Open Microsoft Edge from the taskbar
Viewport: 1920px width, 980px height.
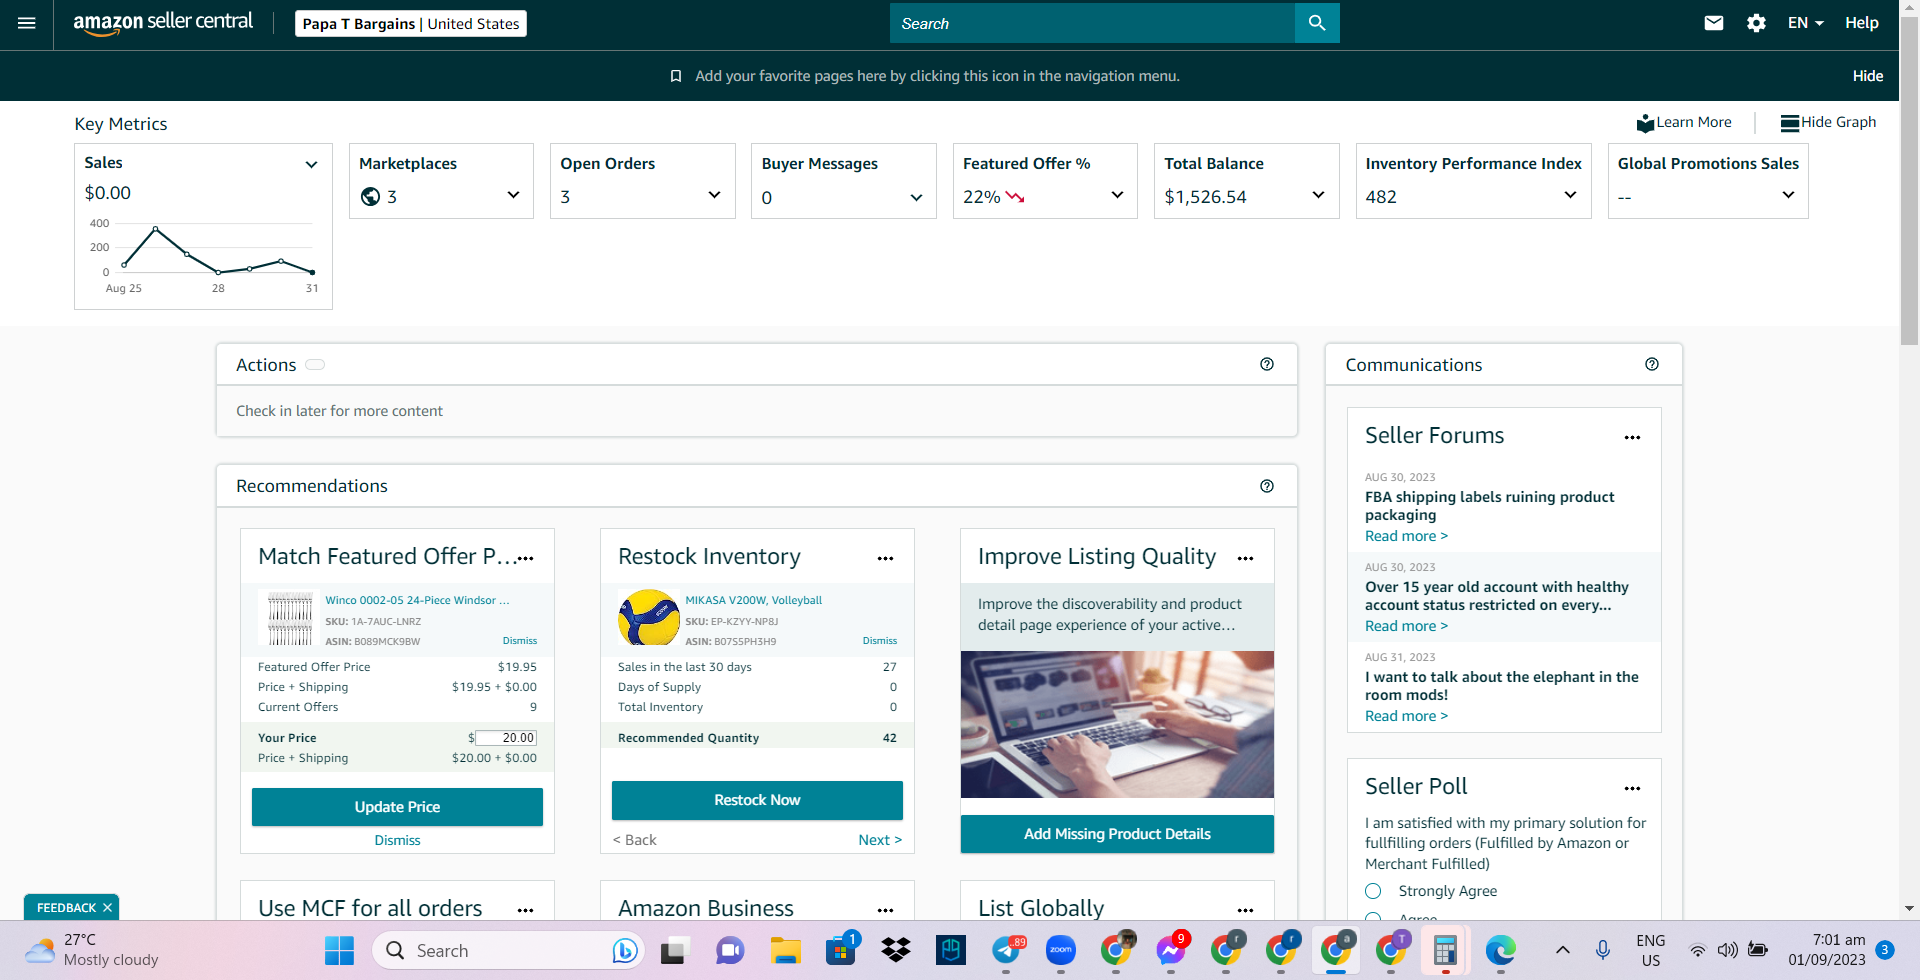tap(1500, 950)
